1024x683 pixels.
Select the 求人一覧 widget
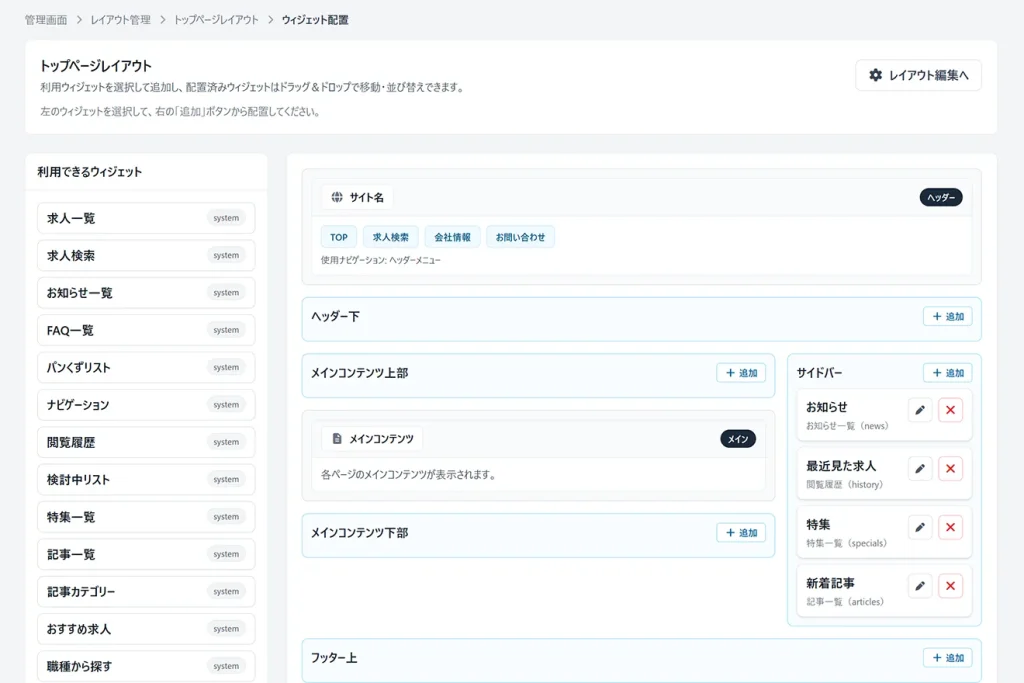[x=146, y=218]
